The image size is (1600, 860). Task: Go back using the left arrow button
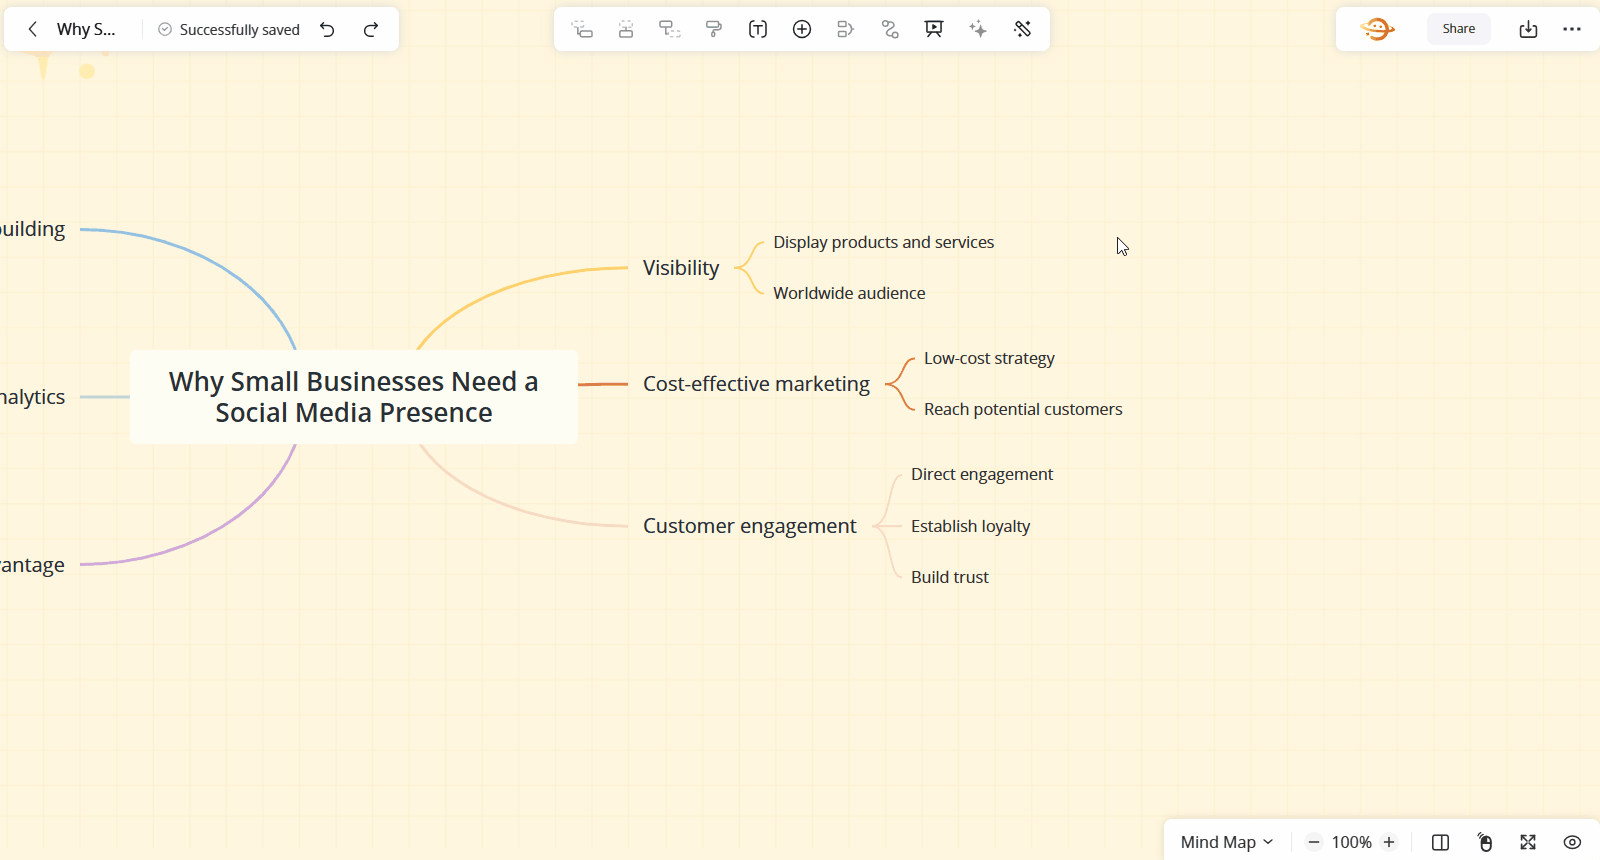(x=33, y=29)
